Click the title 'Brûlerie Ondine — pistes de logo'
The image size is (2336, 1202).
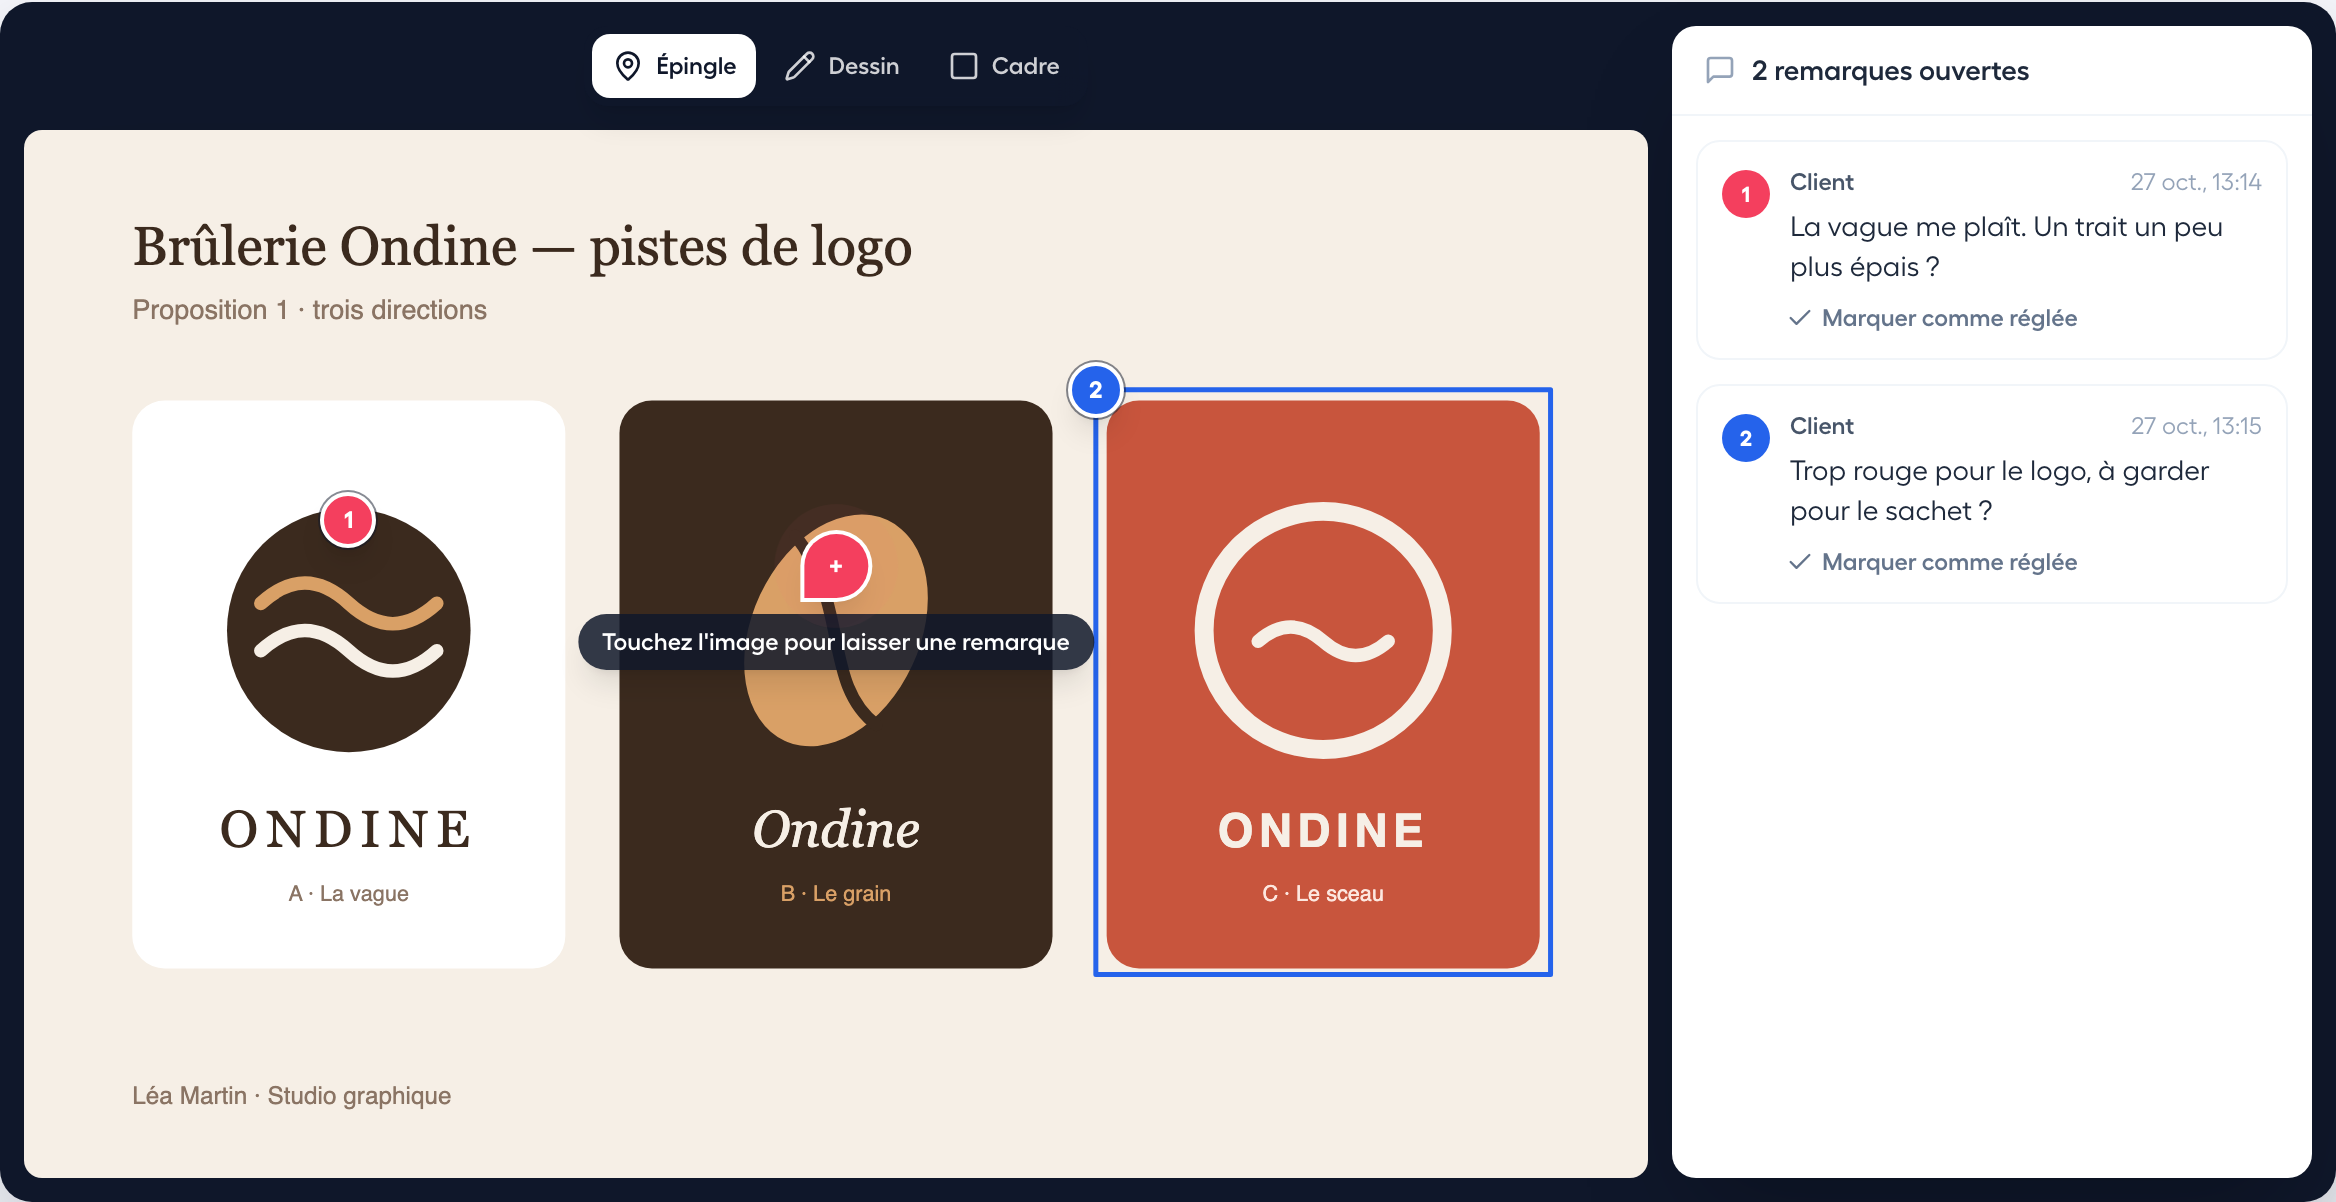click(522, 247)
